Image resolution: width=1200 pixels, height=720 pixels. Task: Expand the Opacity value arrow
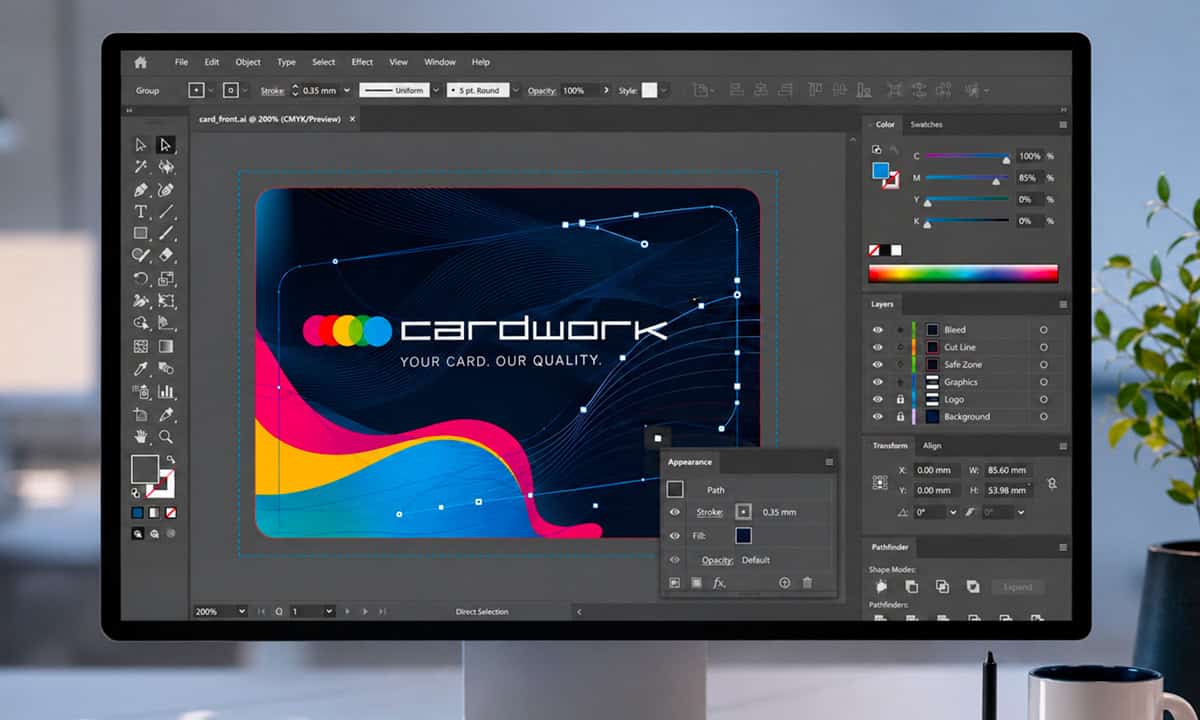point(605,90)
